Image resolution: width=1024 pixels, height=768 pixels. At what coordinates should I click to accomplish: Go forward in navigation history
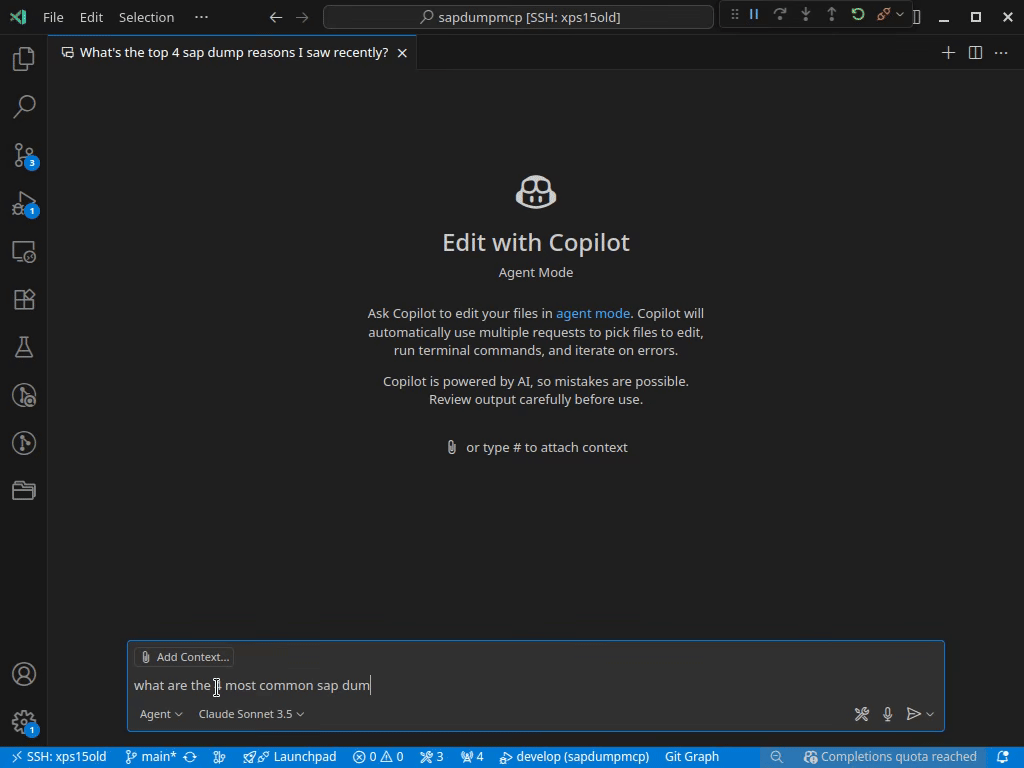click(x=302, y=17)
